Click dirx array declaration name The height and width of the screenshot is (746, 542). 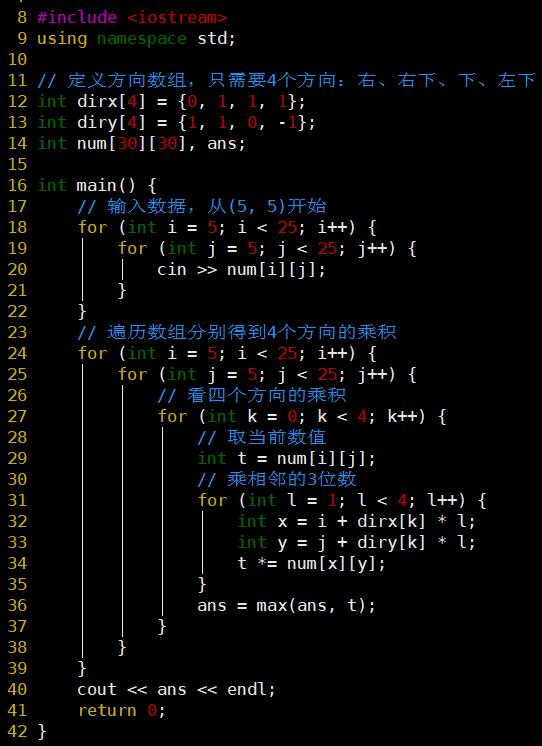click(97, 101)
